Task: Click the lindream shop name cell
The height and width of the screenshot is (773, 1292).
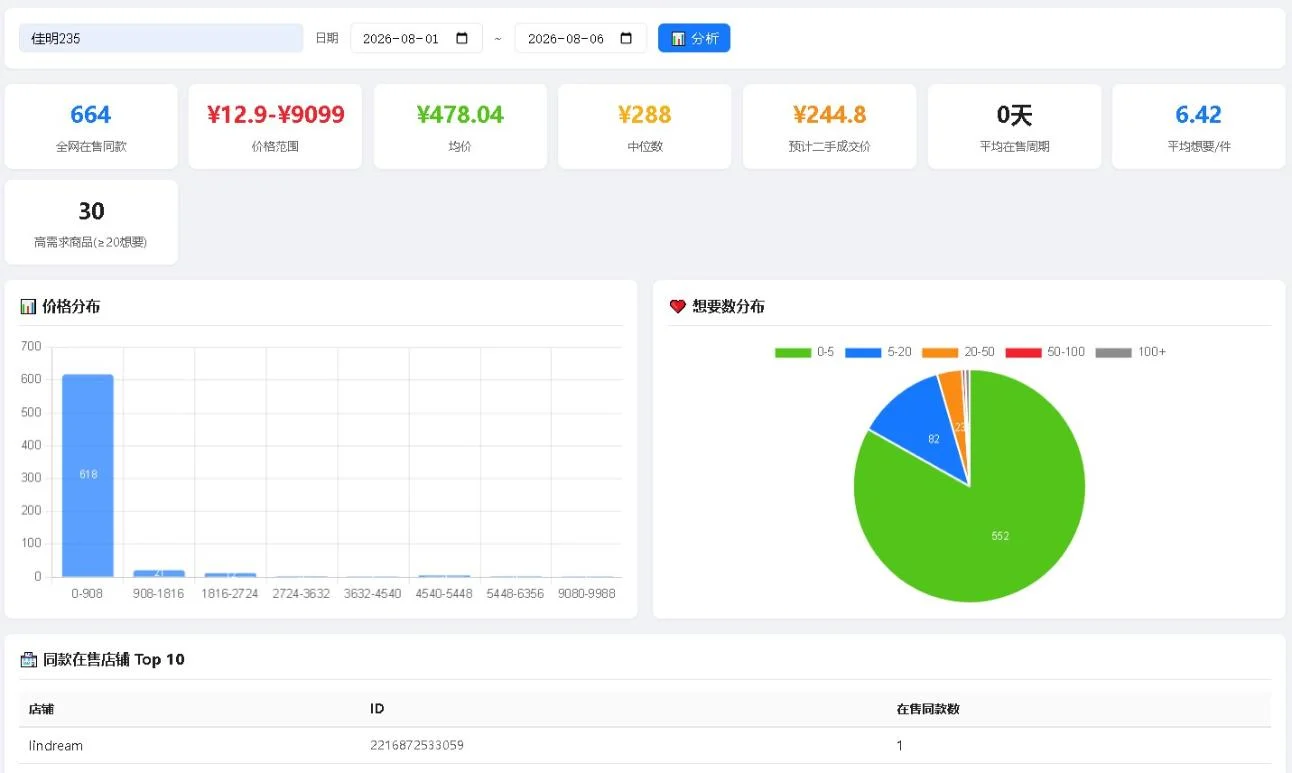Action: pos(56,746)
